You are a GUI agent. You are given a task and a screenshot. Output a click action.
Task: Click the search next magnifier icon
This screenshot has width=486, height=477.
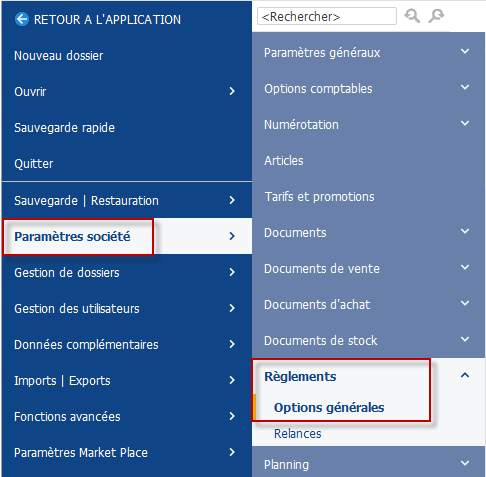[436, 16]
